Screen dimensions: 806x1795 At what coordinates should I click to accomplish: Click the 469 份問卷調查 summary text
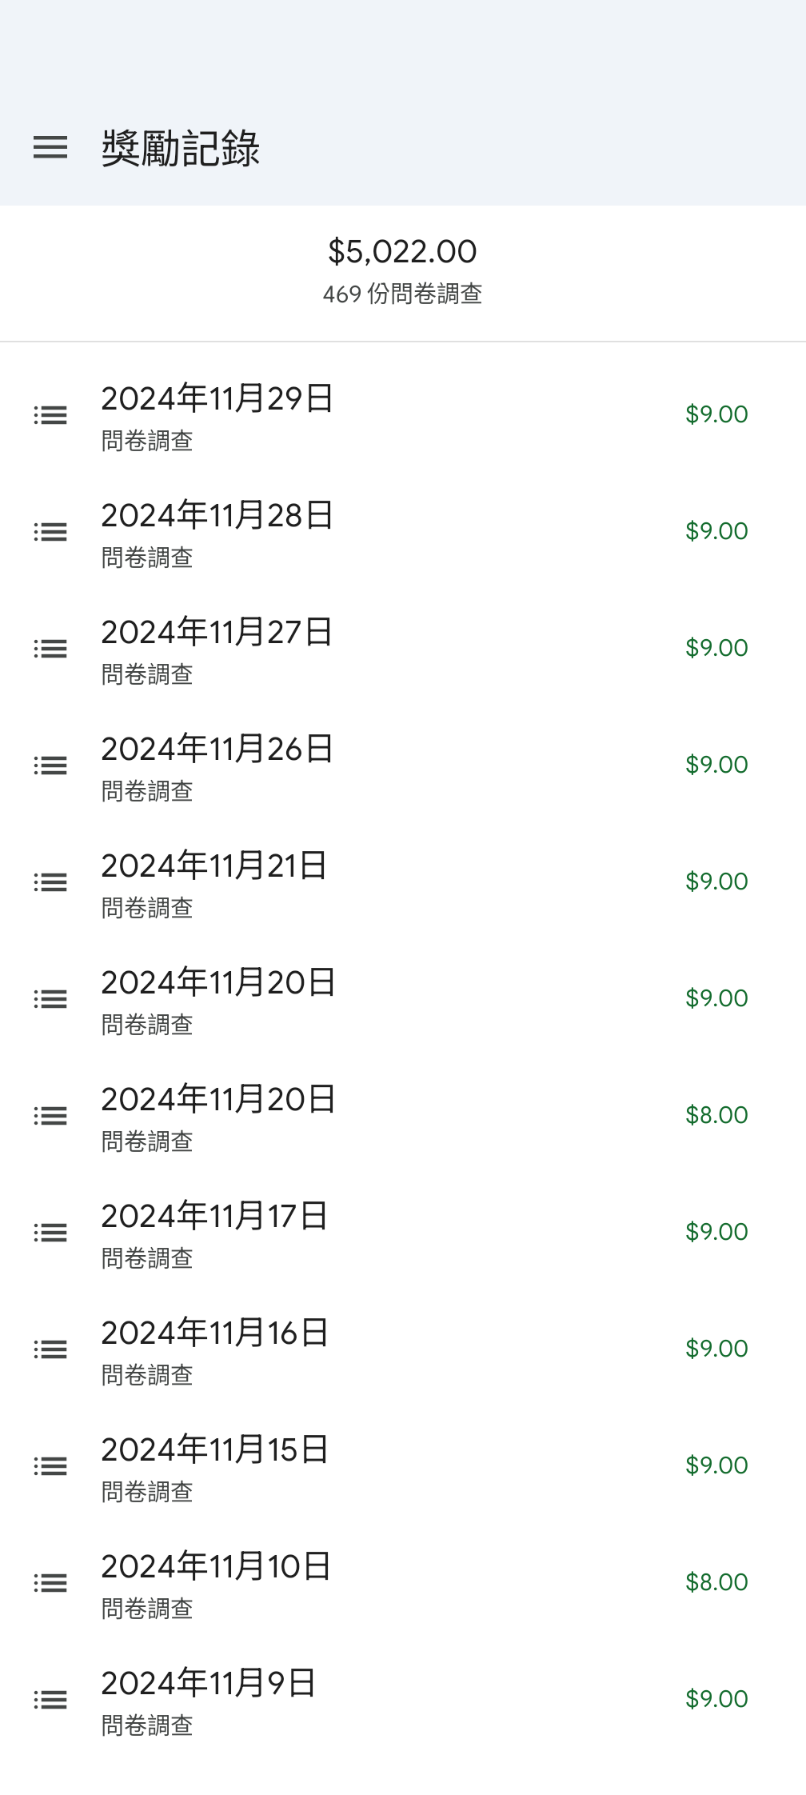point(402,294)
